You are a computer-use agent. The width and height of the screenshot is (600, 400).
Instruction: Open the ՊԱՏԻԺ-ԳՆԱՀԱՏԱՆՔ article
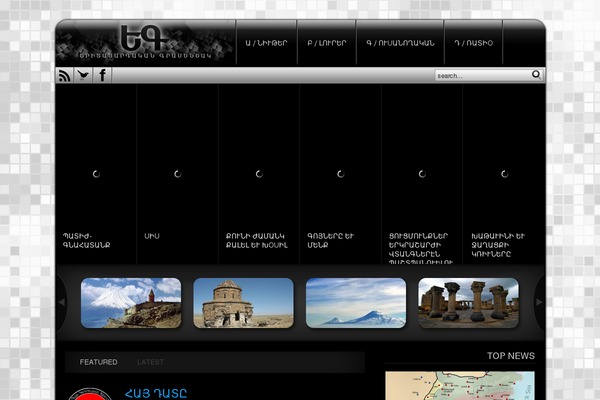click(86, 240)
